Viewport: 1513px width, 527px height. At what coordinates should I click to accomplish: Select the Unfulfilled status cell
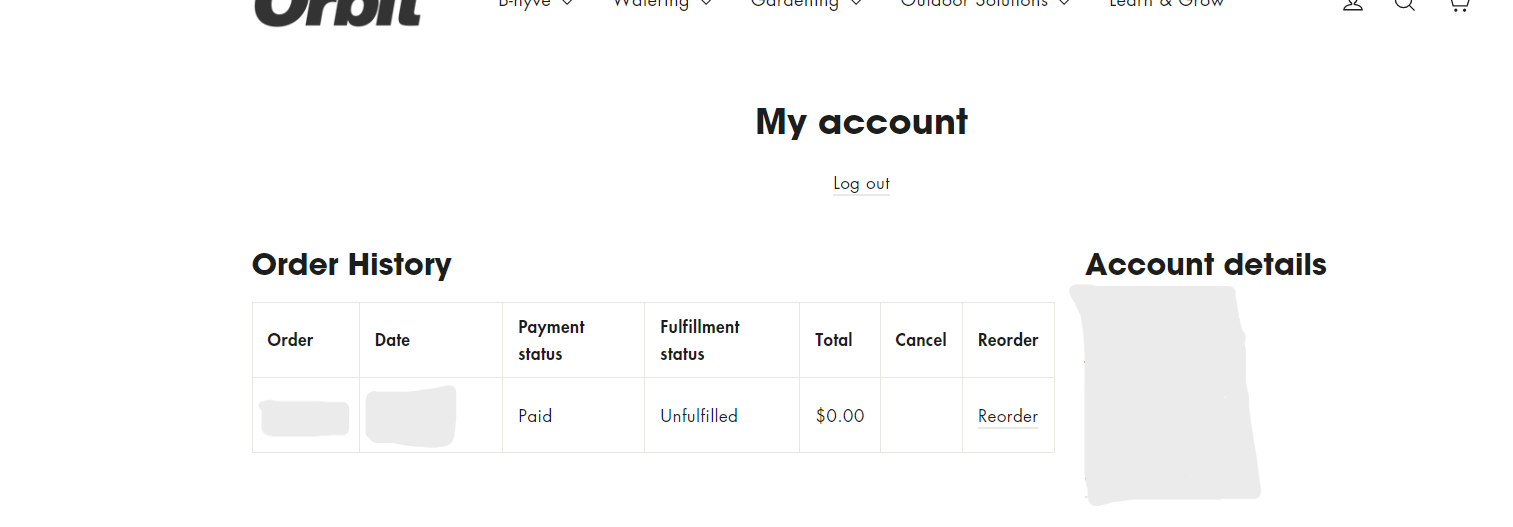[x=699, y=416]
